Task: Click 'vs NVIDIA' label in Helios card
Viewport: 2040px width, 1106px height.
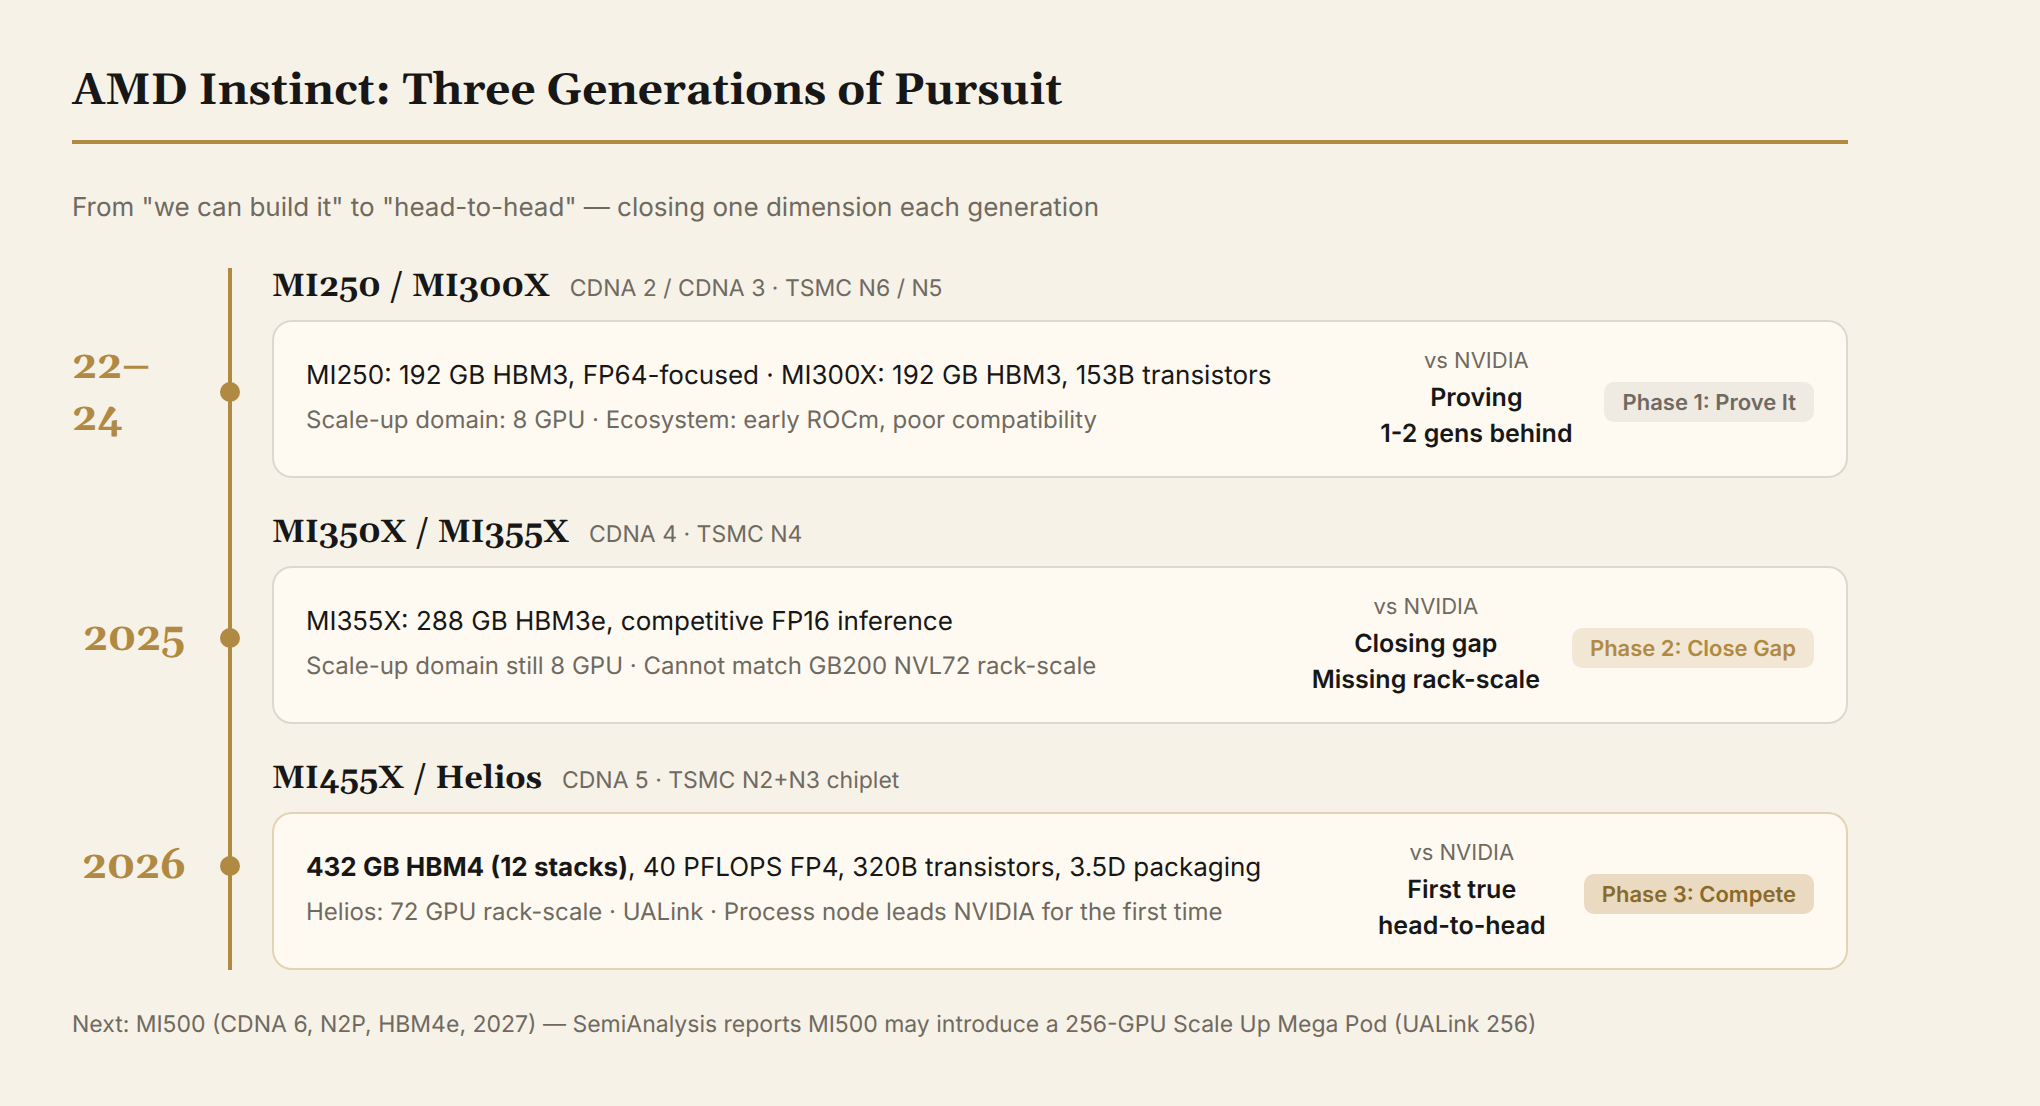Action: [1462, 853]
